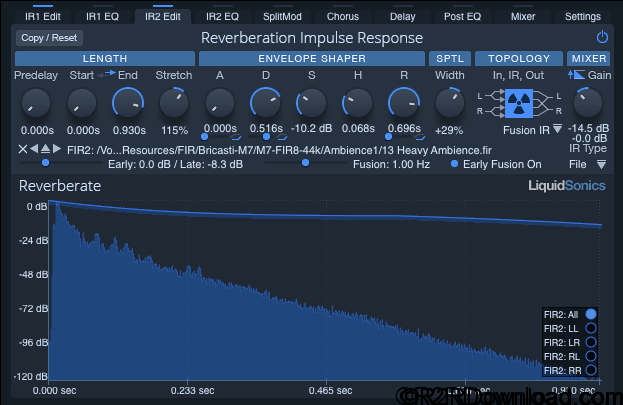
Task: Click the Start knob
Action: tap(82, 103)
